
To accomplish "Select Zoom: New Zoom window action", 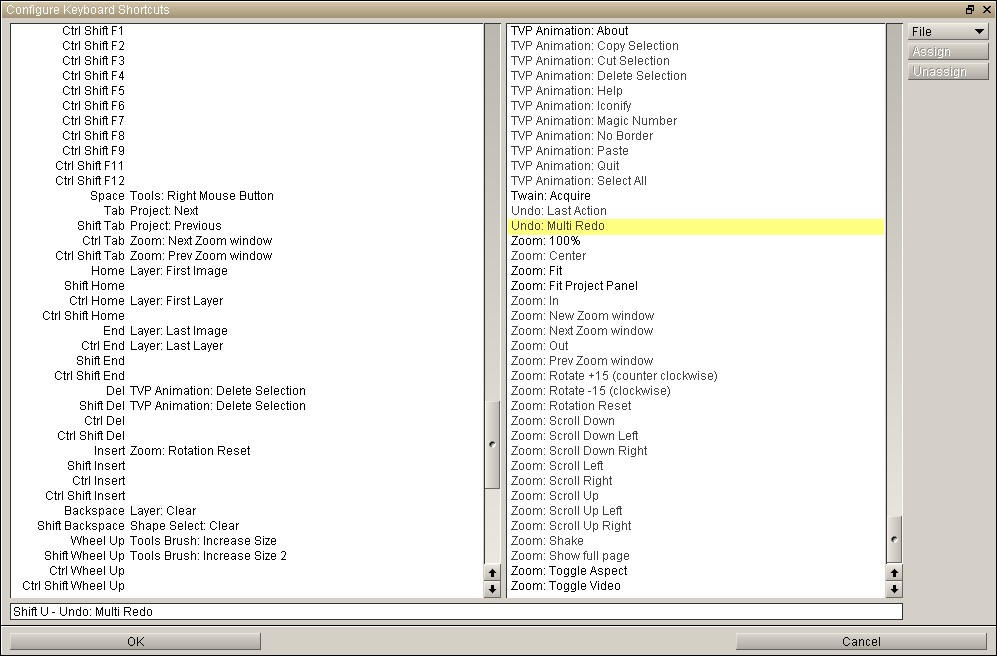I will click(696, 315).
